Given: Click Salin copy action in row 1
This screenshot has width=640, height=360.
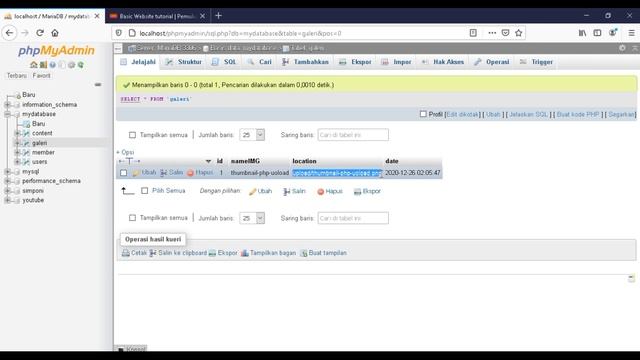Looking at the screenshot, I should coord(171,173).
